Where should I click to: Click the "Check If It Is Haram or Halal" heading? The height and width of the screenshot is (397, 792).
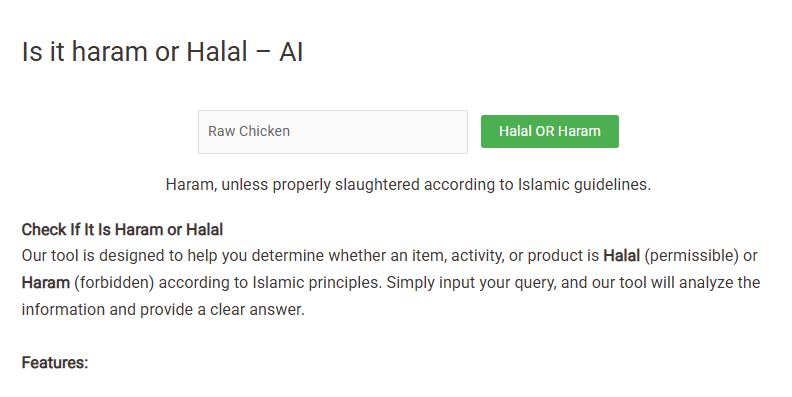pyautogui.click(x=122, y=230)
